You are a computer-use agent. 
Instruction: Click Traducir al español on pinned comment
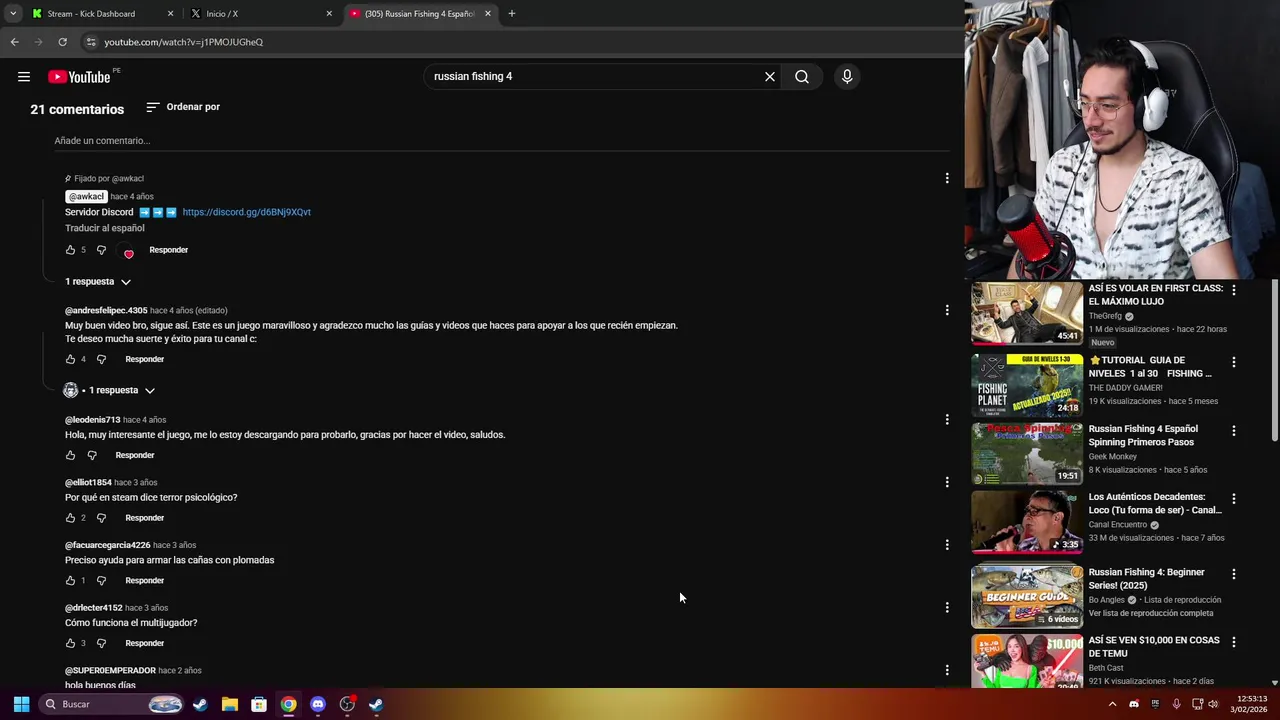click(105, 228)
